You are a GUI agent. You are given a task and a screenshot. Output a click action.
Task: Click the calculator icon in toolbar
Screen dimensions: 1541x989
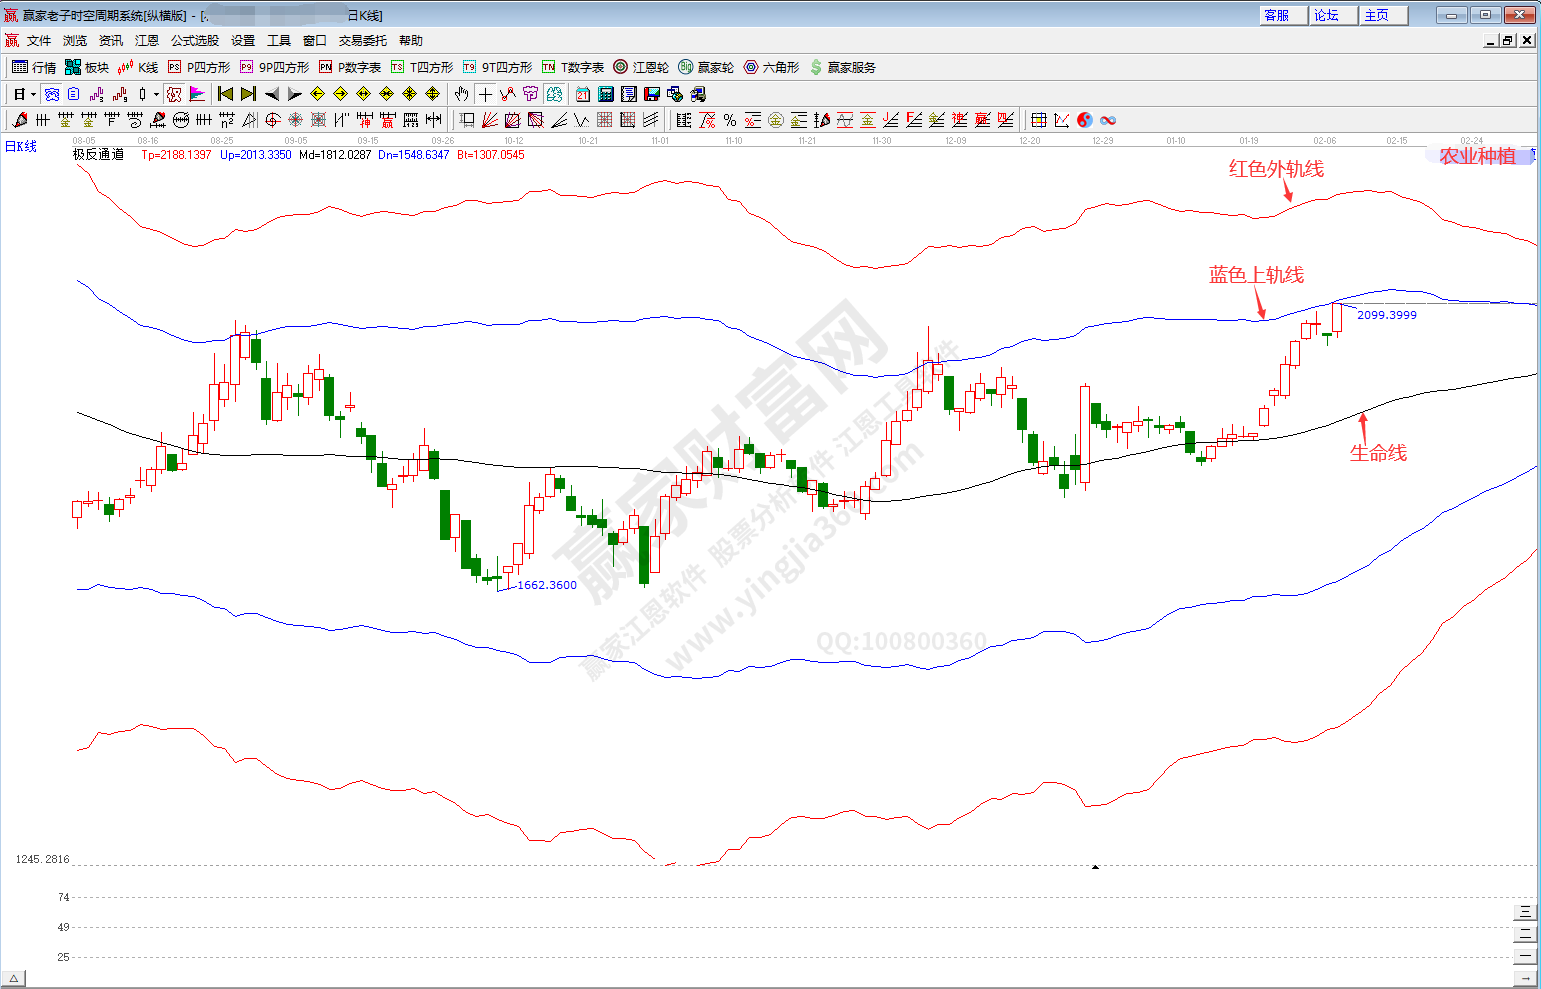[x=606, y=94]
